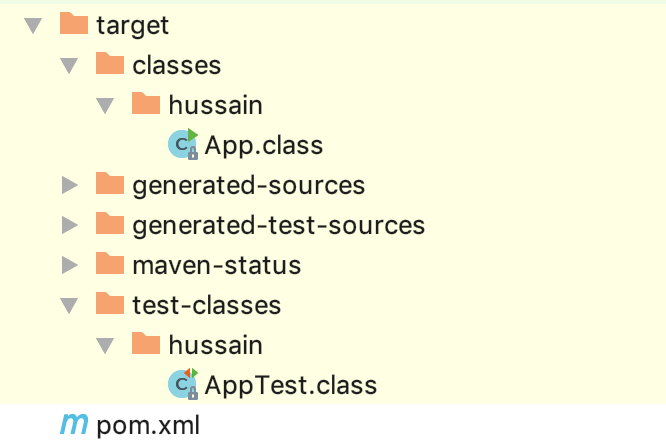Viewport: 666px width, 448px height.
Task: Click the AppTest.class file icon
Action: pyautogui.click(x=183, y=384)
